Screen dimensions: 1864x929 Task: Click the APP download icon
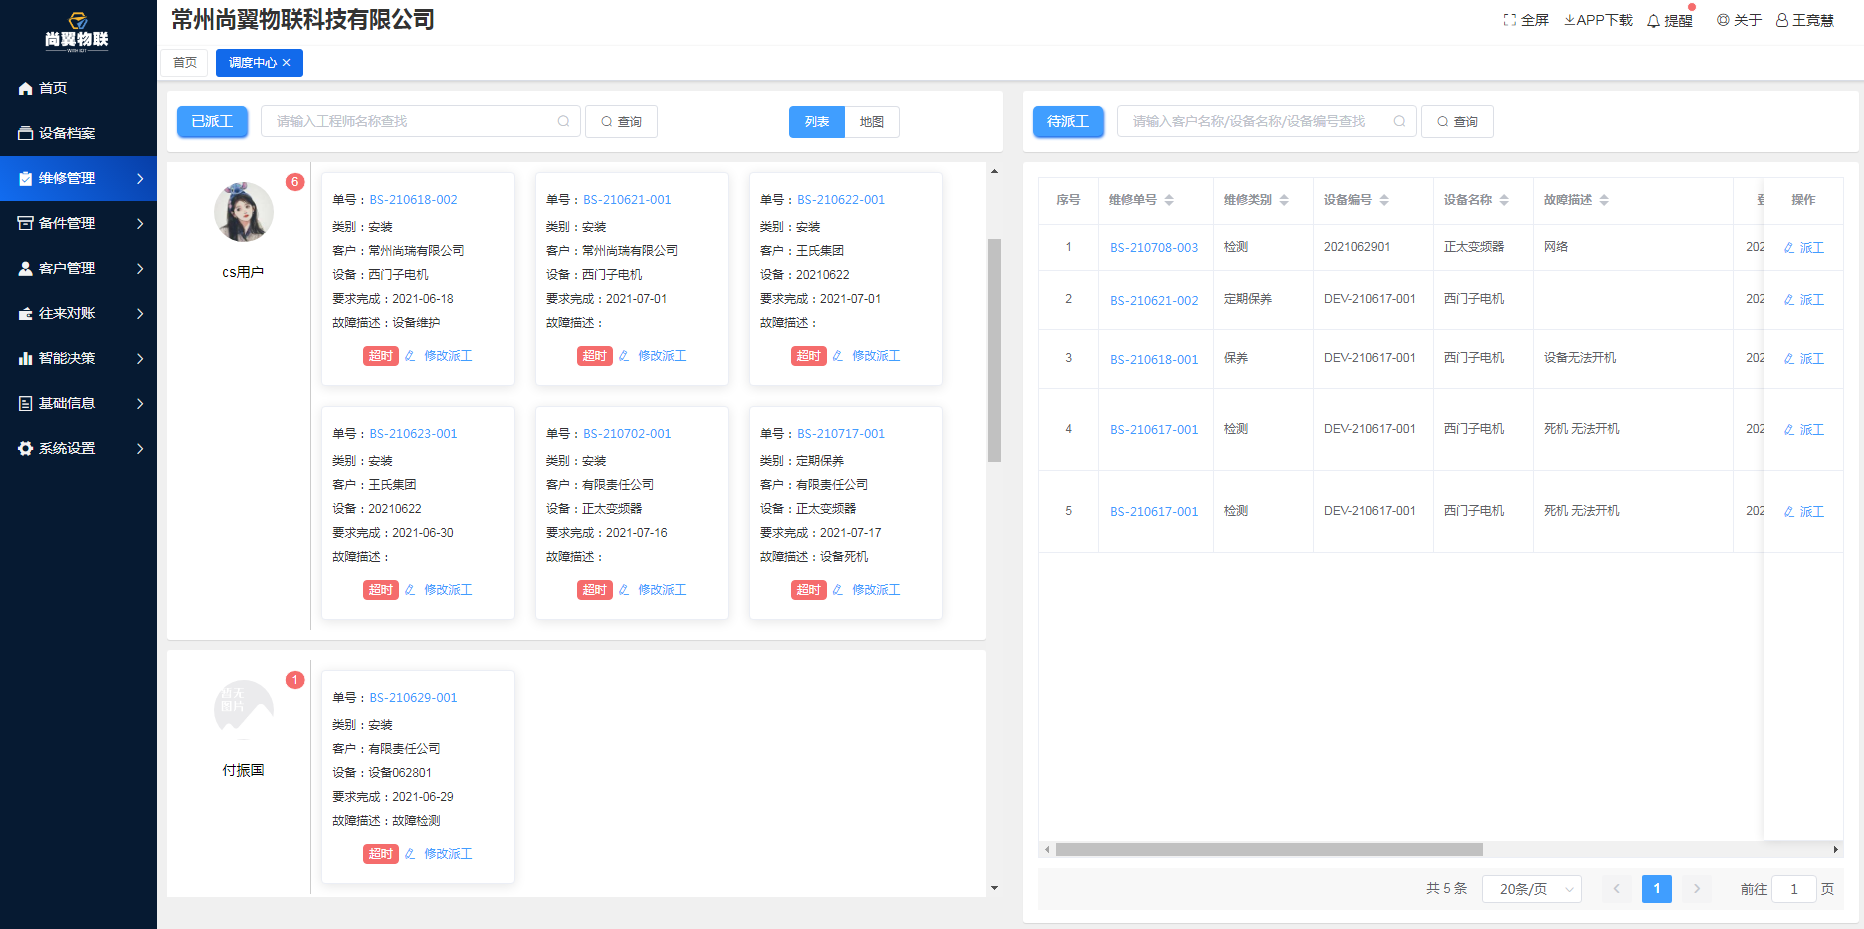tap(1570, 20)
